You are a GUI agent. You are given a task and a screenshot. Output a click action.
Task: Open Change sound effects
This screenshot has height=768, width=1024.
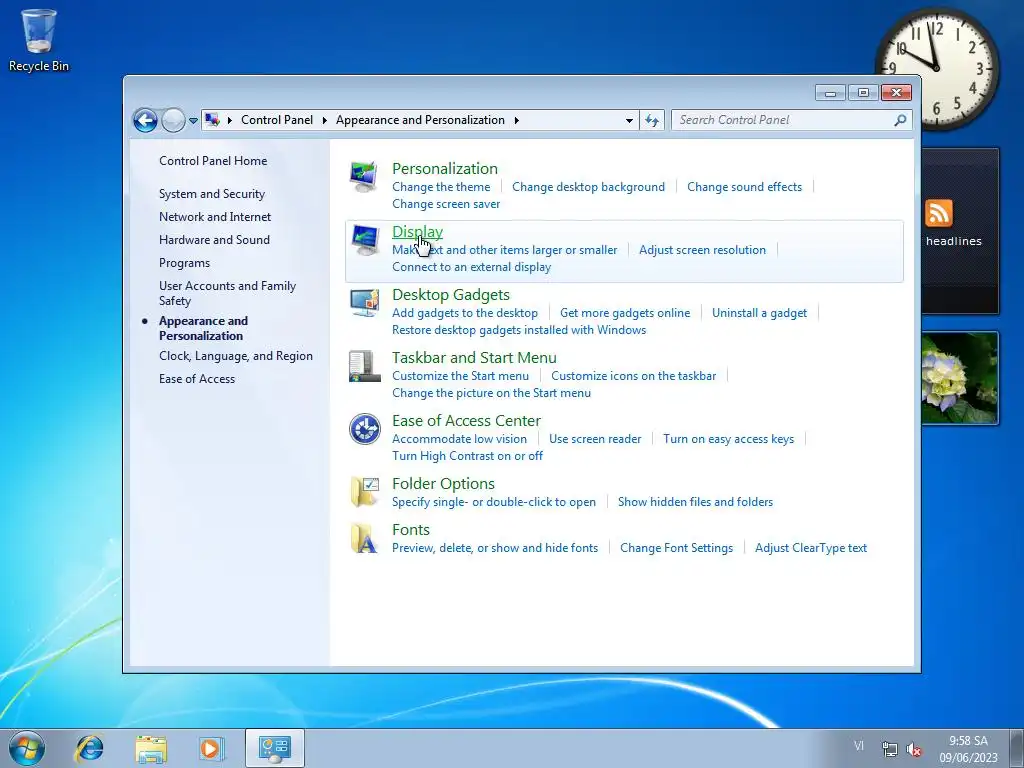click(x=744, y=187)
